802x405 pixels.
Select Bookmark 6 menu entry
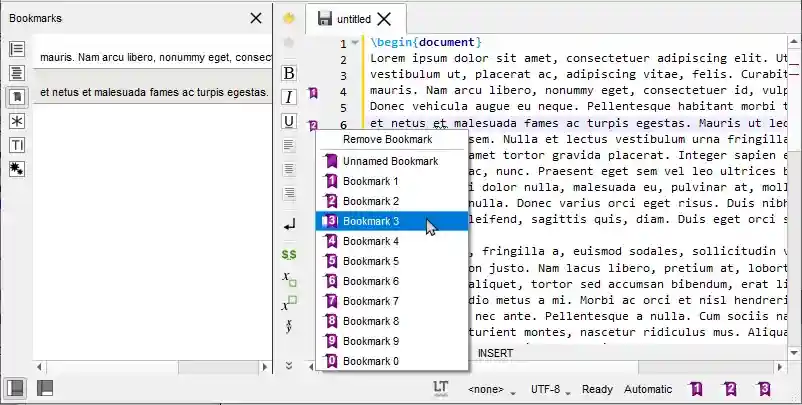click(392, 281)
